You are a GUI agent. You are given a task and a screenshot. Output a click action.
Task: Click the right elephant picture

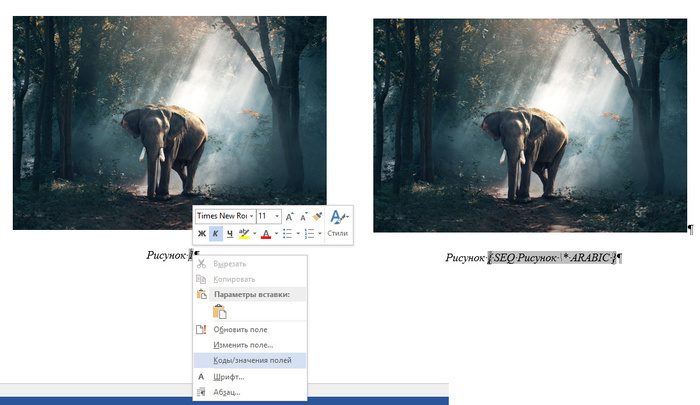(530, 125)
